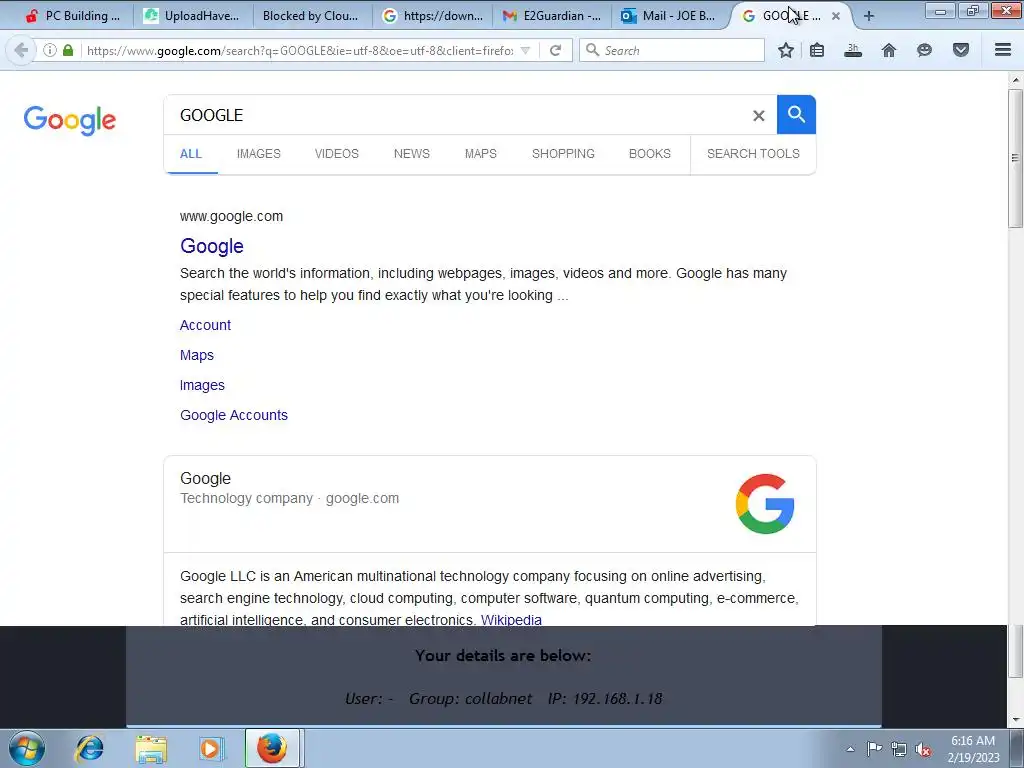Show hidden system tray icons arrow
The height and width of the screenshot is (768, 1024).
[850, 749]
